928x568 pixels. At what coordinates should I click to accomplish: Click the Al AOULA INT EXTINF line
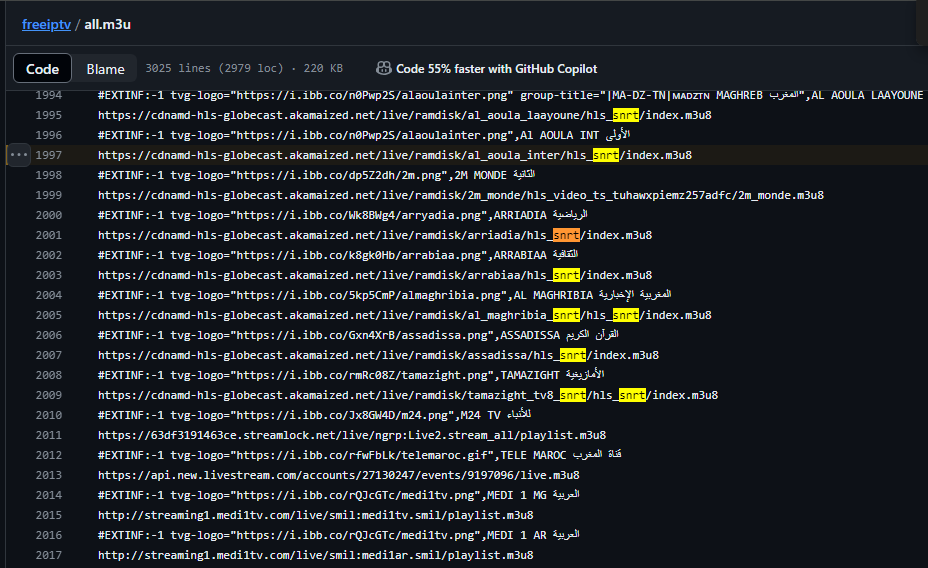tap(364, 135)
